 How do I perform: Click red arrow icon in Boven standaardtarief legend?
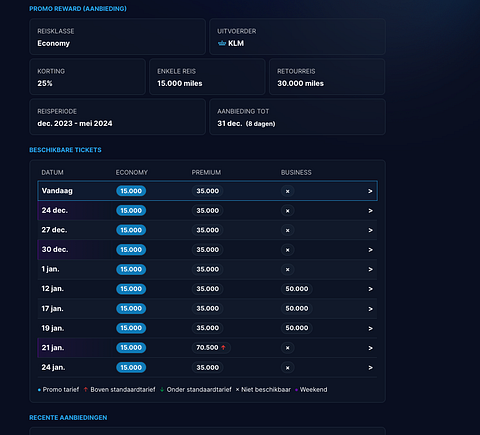(x=86, y=389)
